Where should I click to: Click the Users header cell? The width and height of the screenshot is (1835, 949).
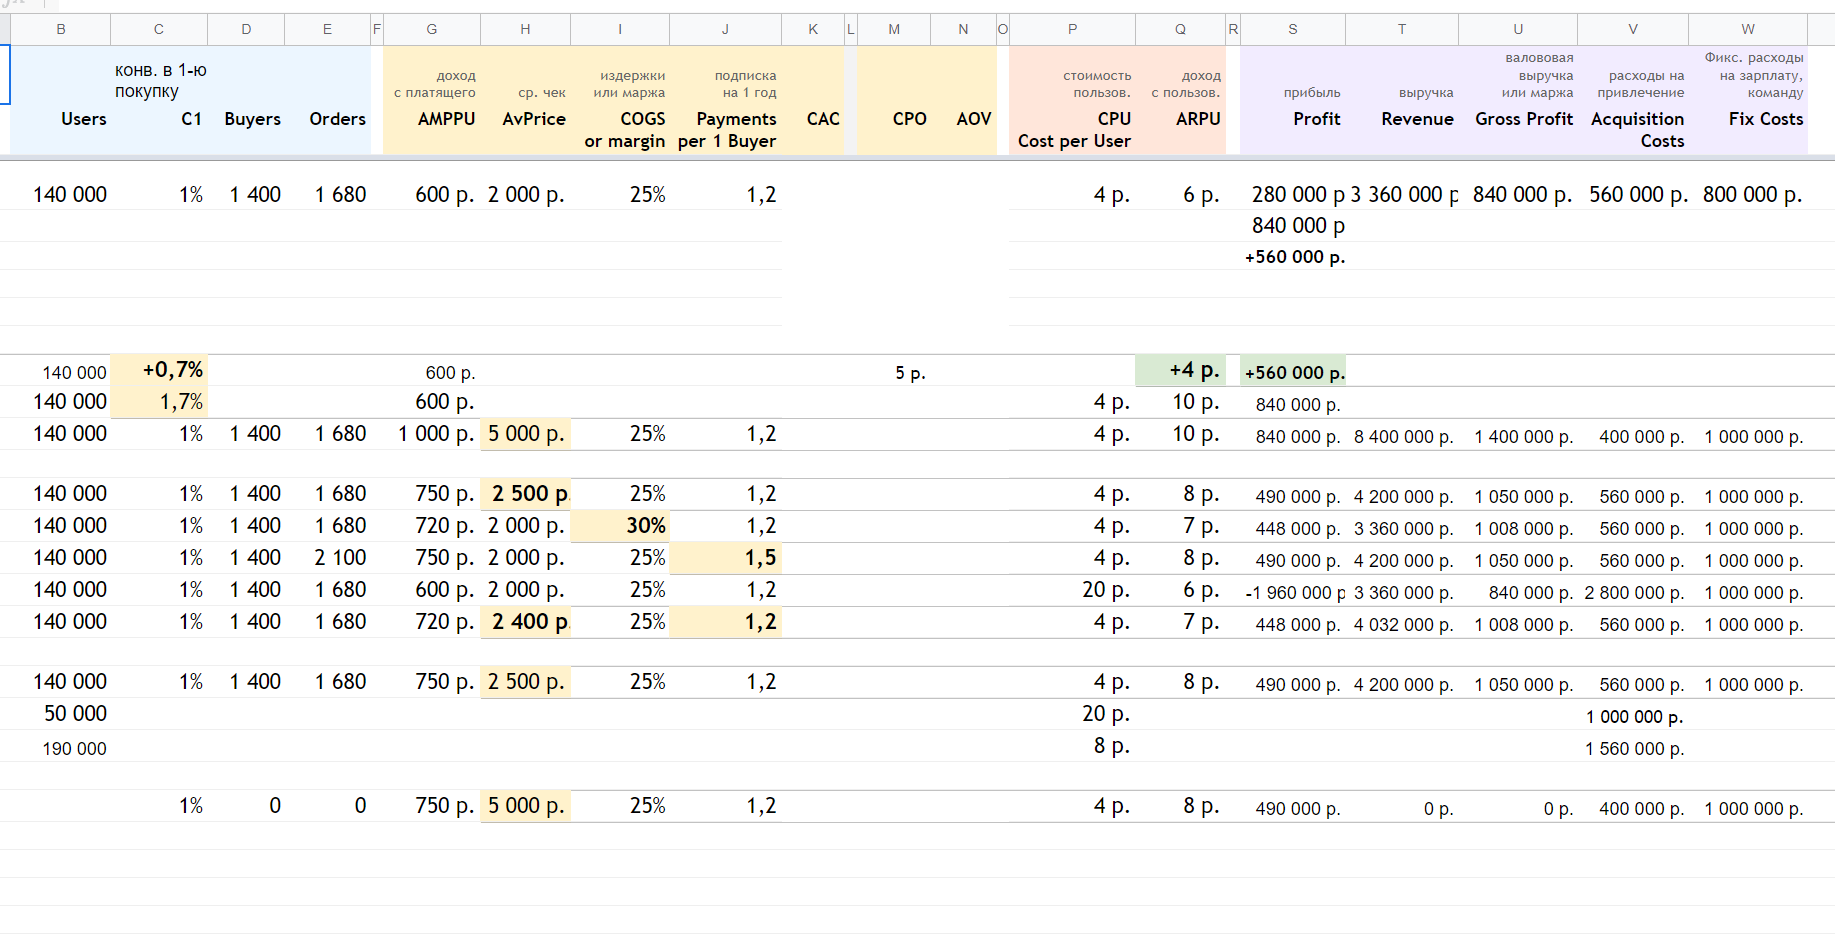(82, 119)
